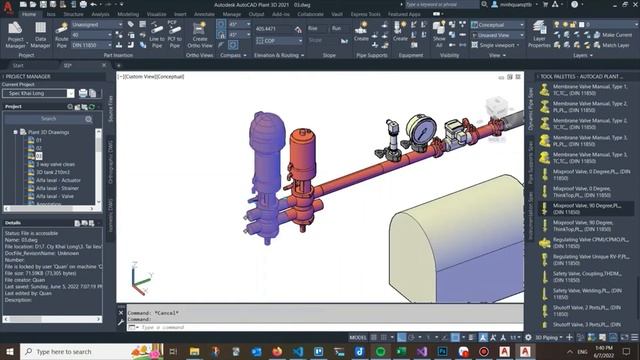This screenshot has height=360, width=640.
Task: Open the DIN 11850 spec dropdown
Action: pyautogui.click(x=91, y=45)
